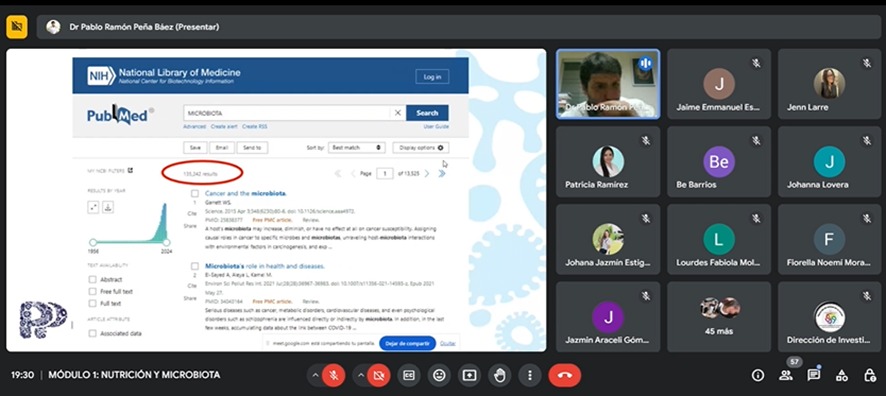
Task: Open the My NCBI Filters external link icon
Action: click(x=130, y=170)
